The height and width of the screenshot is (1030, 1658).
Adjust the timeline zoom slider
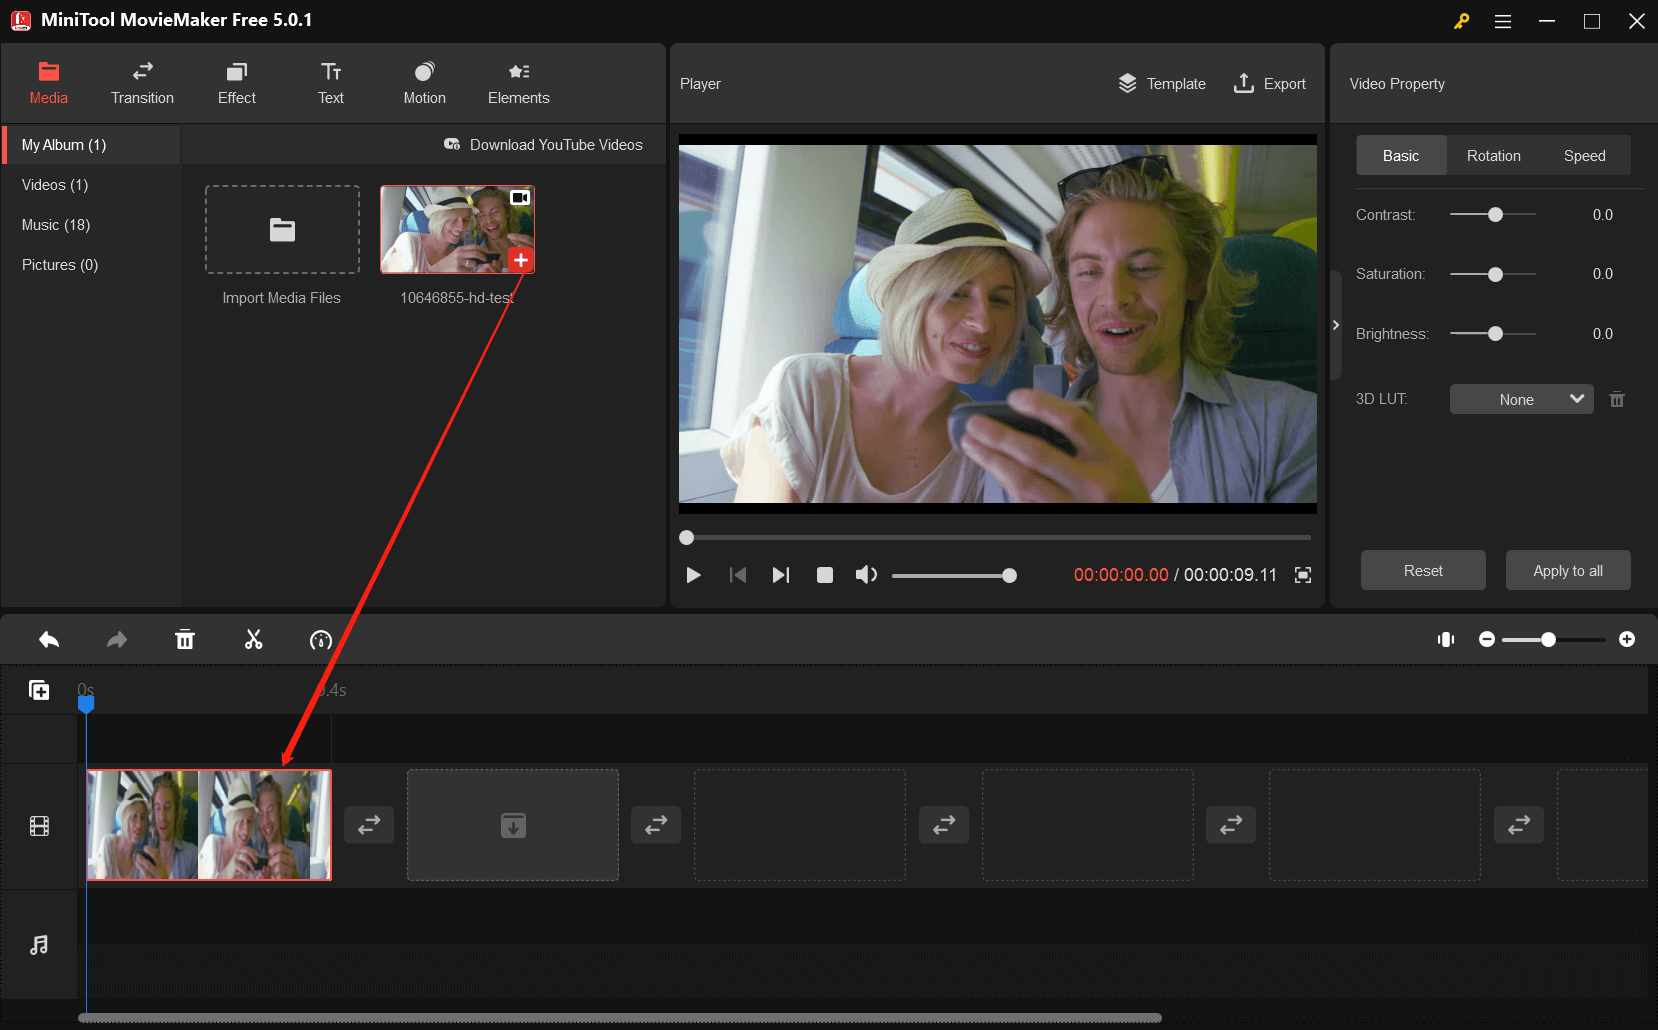coord(1553,639)
